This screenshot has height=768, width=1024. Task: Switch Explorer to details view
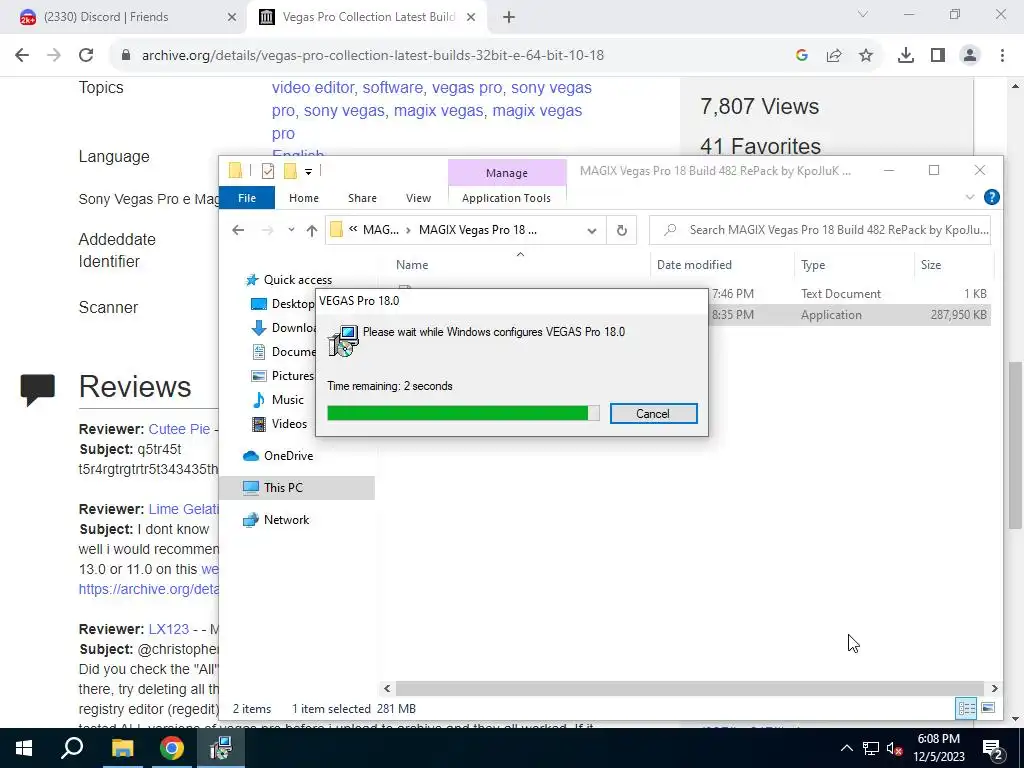click(966, 708)
